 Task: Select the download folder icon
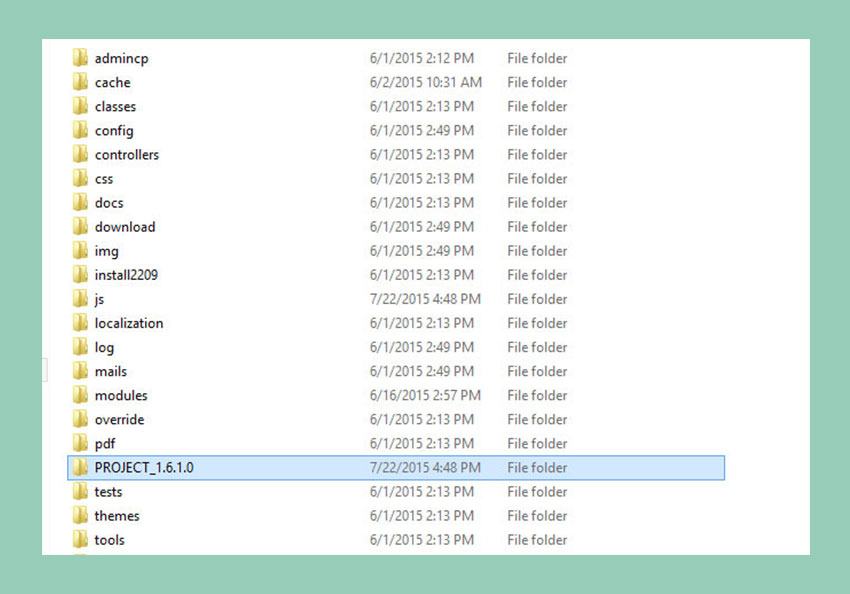click(x=80, y=226)
